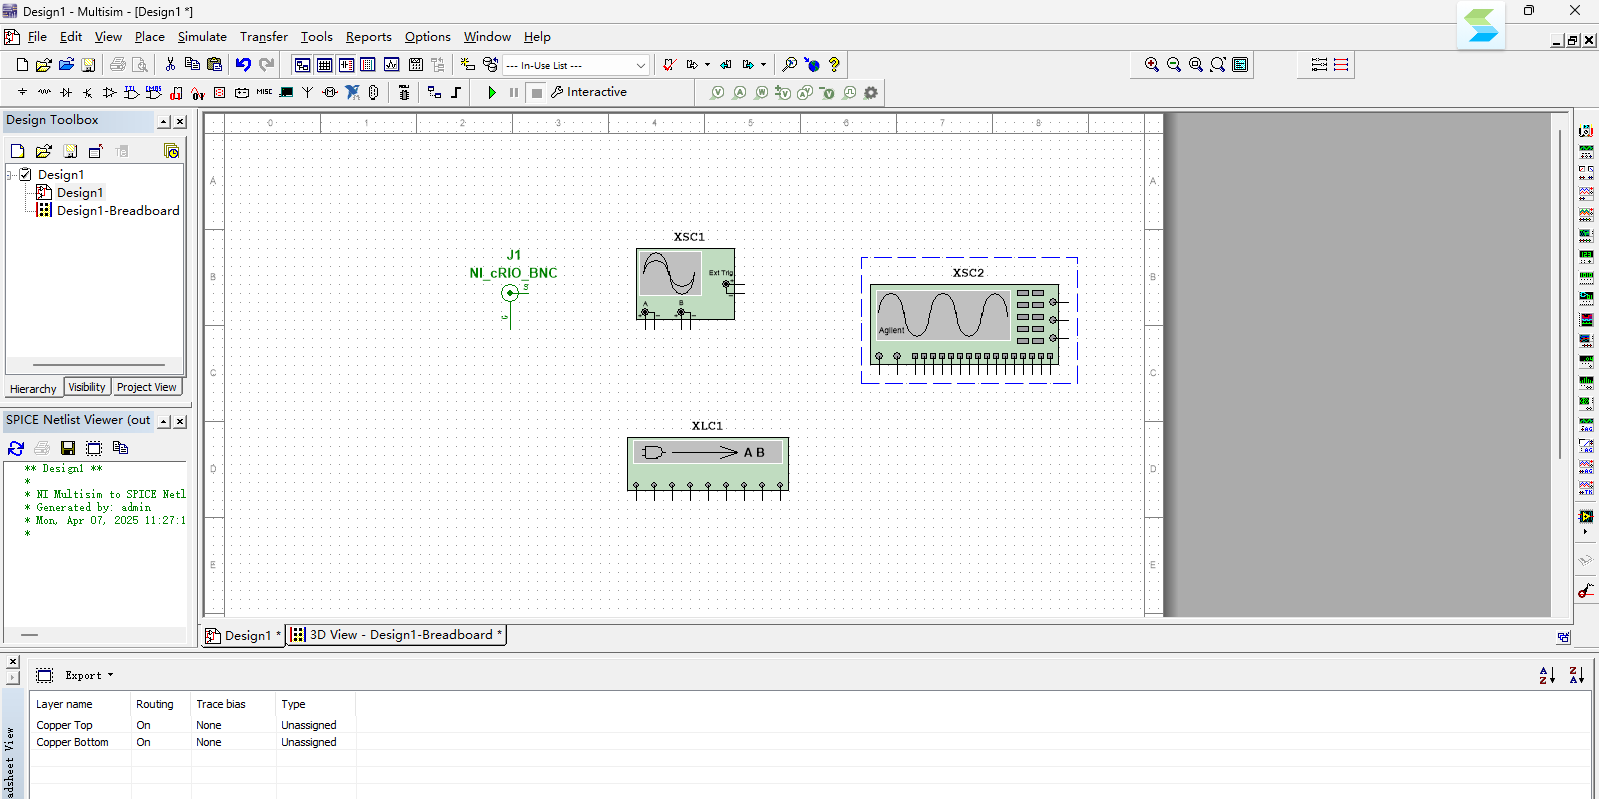Open the Simulate menu
This screenshot has width=1599, height=799.
click(x=202, y=37)
